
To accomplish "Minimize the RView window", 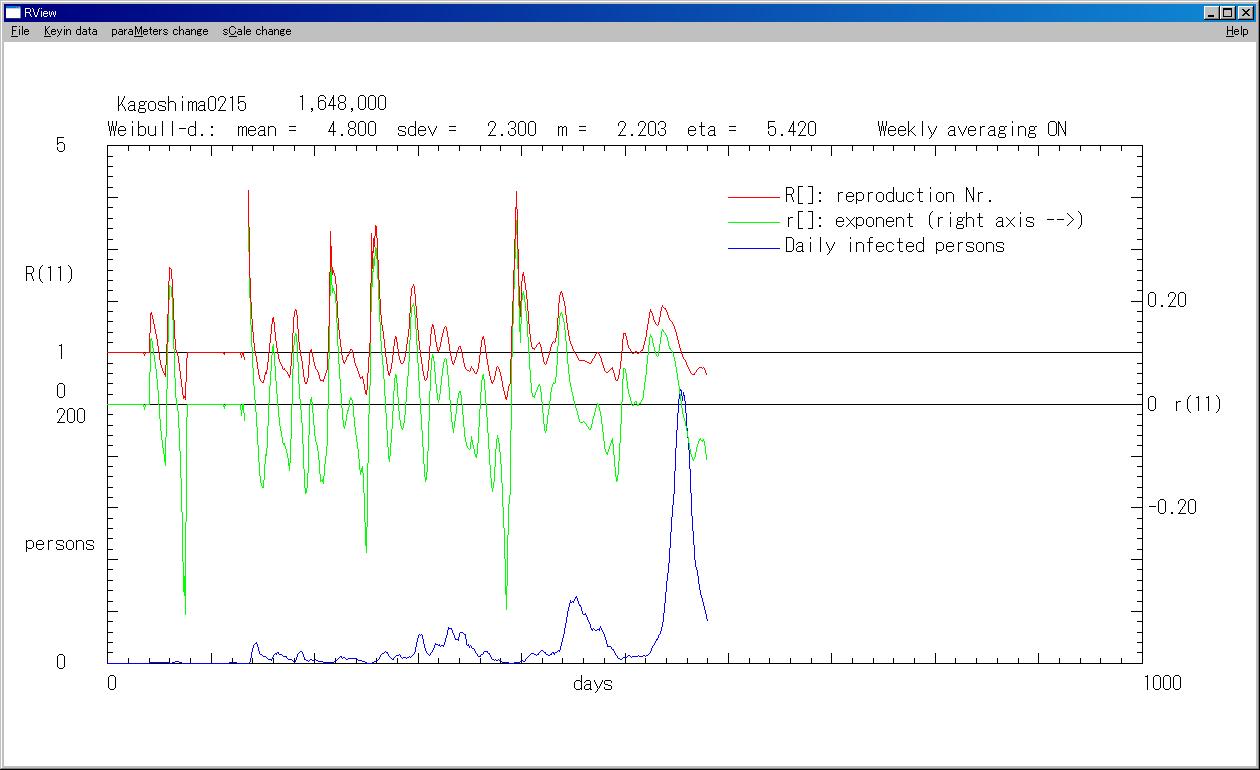I will coord(1212,12).
